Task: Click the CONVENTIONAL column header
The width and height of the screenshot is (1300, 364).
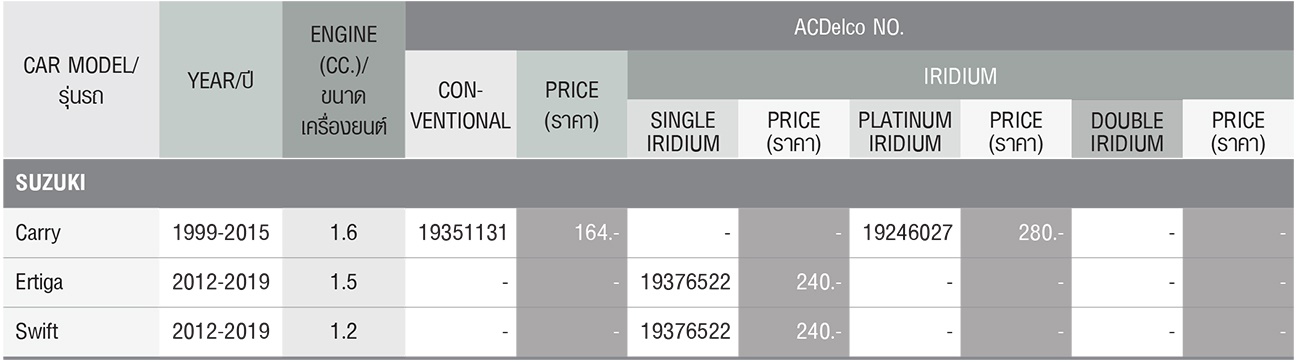Action: 461,105
